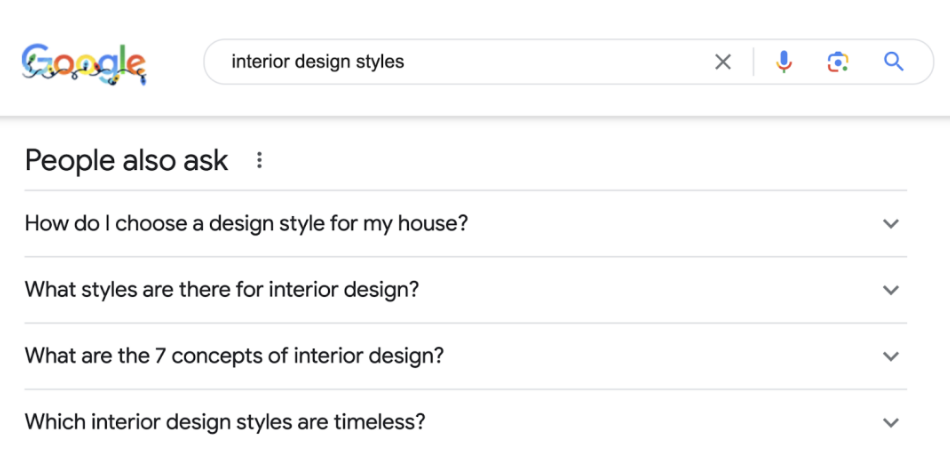The image size is (950, 449).
Task: Open 'Which interior design styles are timeless?'
Action: (225, 422)
